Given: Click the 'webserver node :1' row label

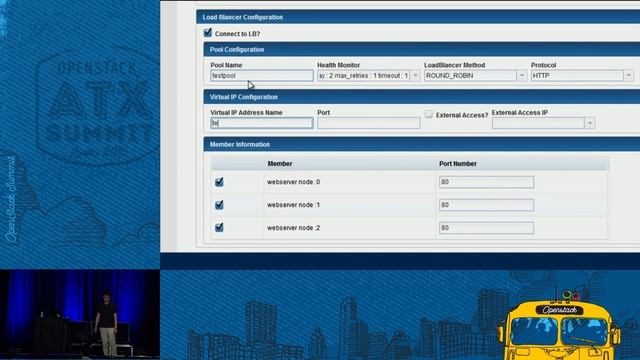Looking at the screenshot, I should coord(293,205).
